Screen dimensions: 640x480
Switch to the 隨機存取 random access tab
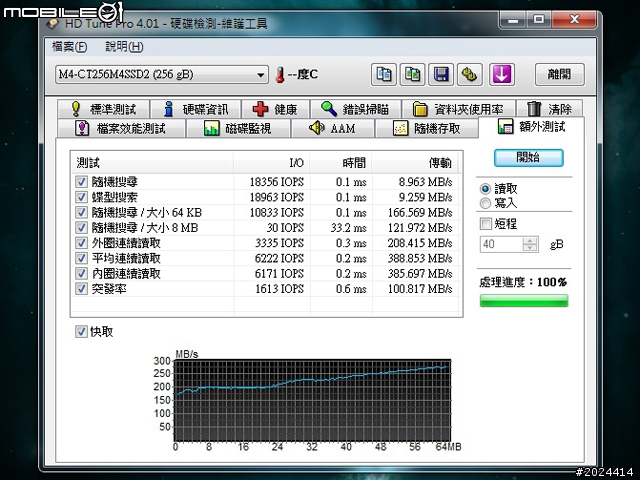pos(427,128)
